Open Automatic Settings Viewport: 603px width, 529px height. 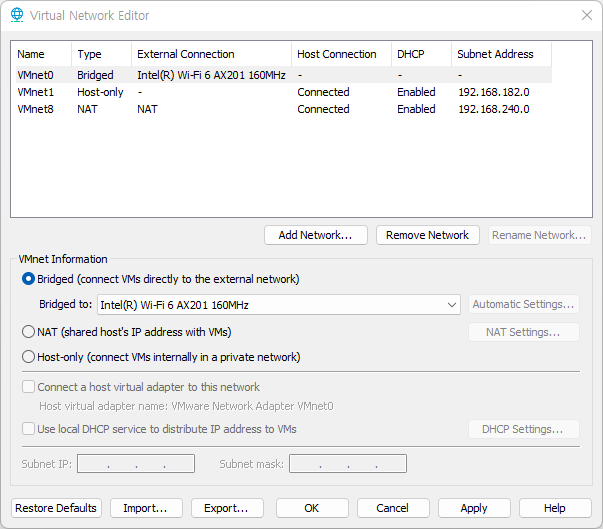pyautogui.click(x=523, y=304)
